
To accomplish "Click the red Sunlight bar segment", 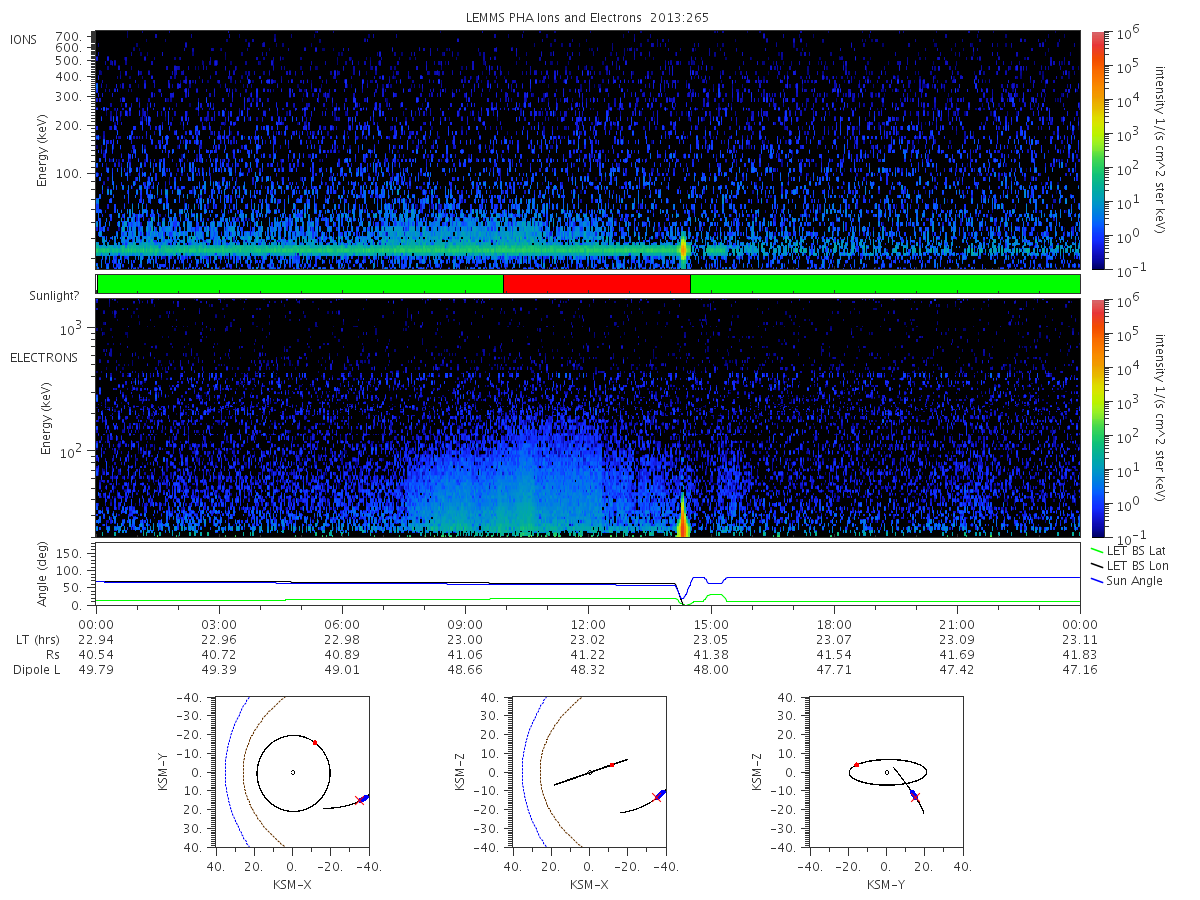I will coord(596,284).
